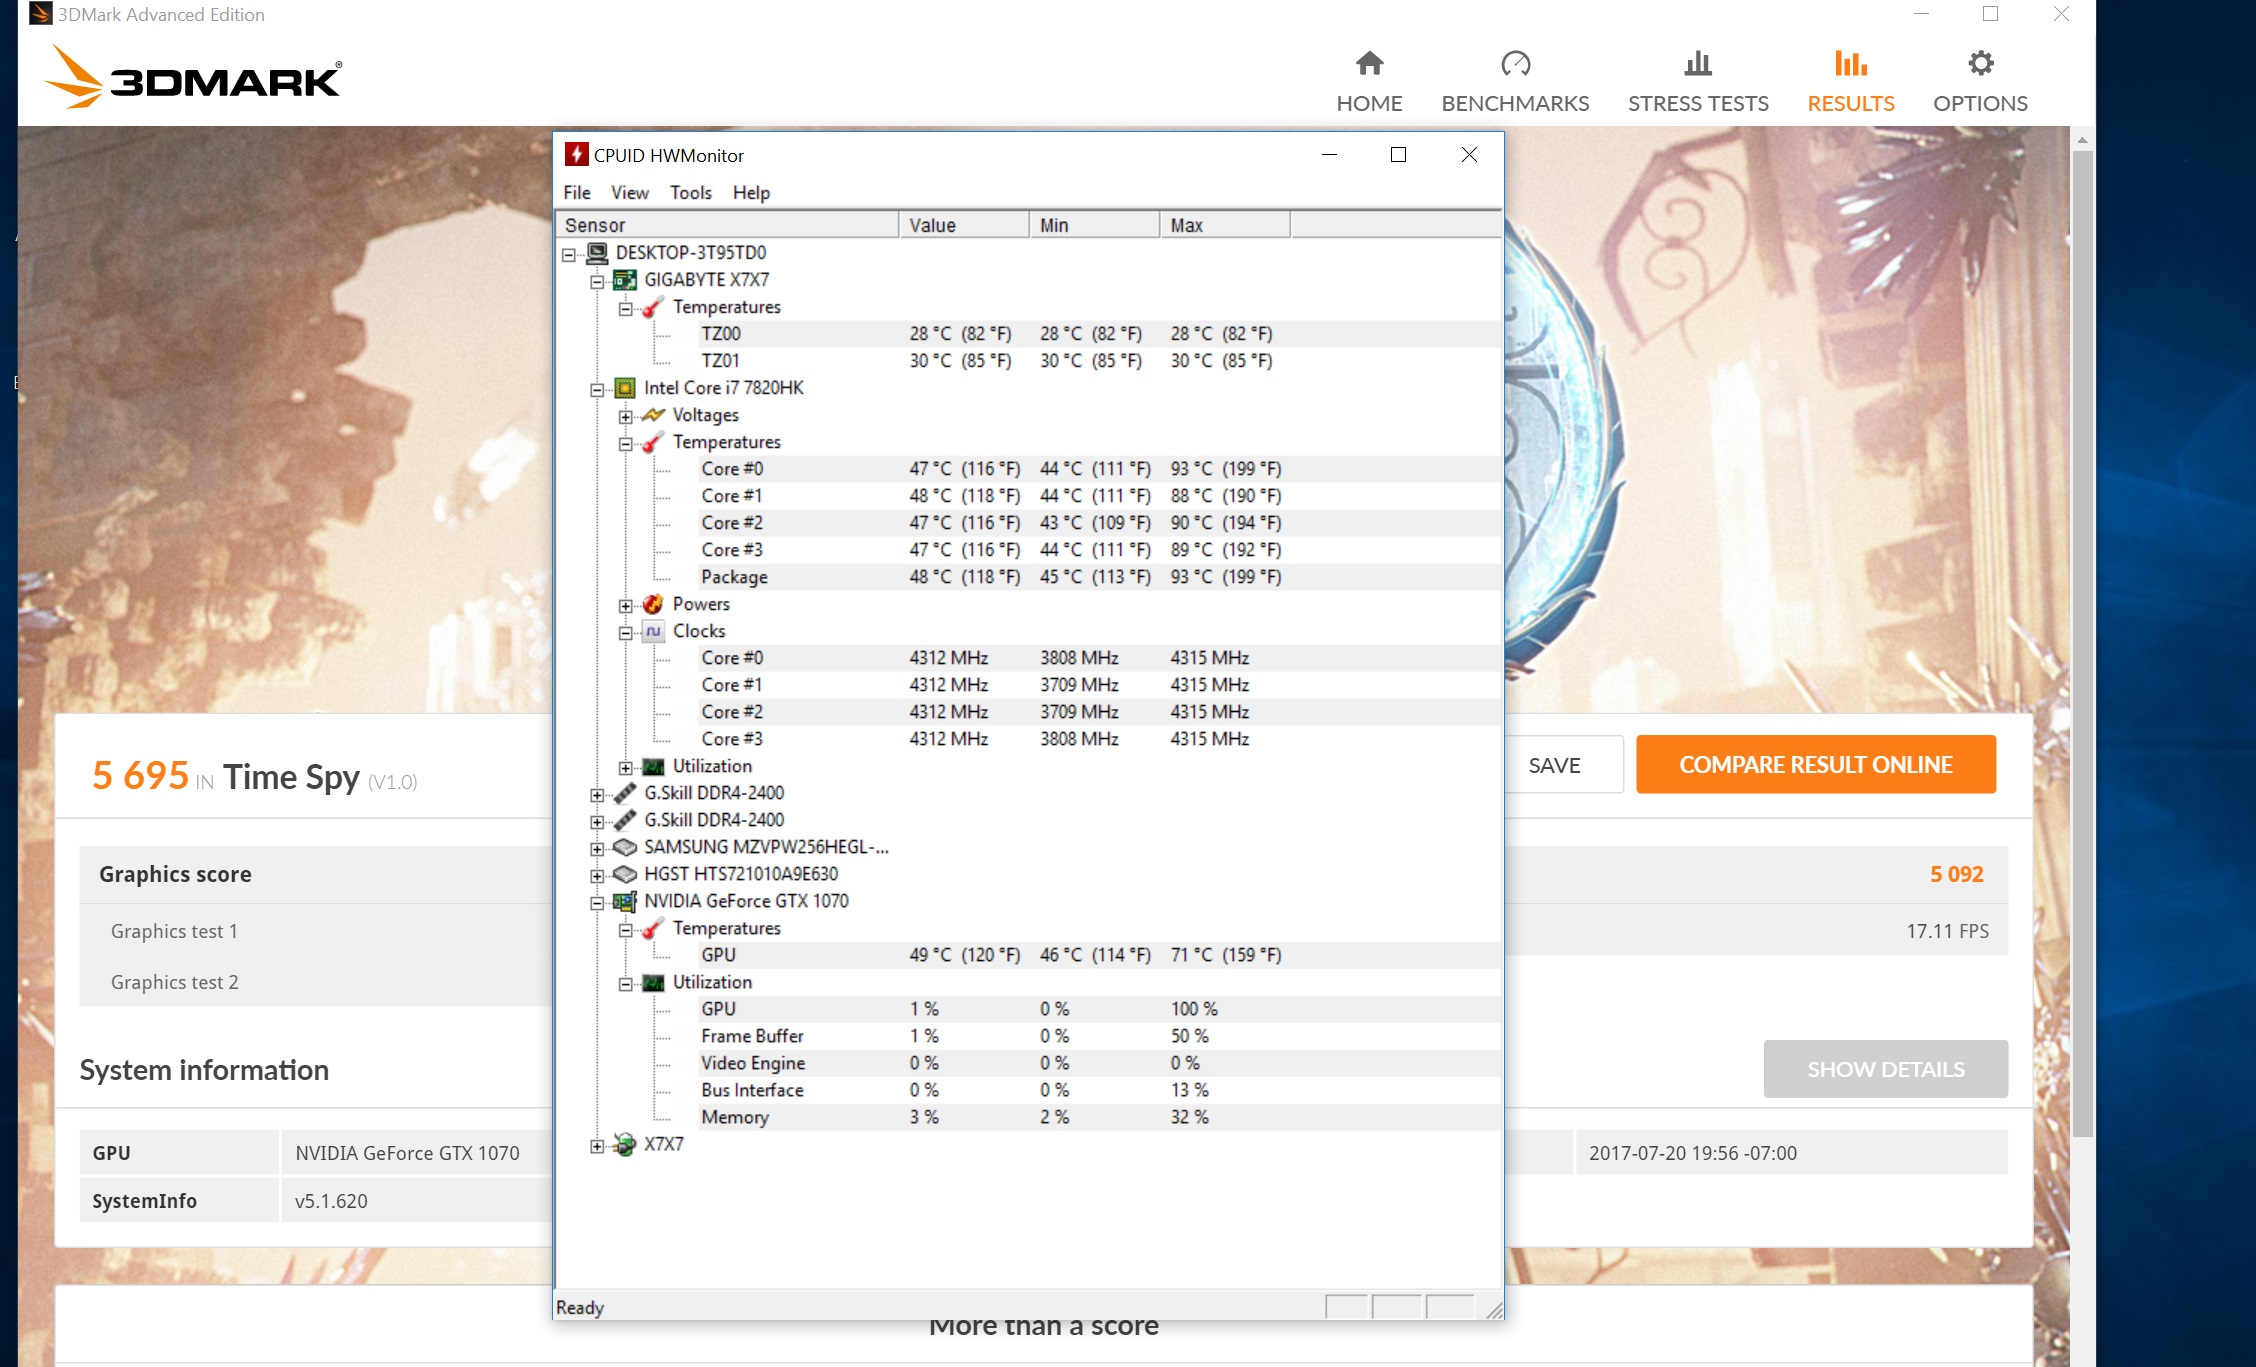Click the Value column header

[964, 225]
